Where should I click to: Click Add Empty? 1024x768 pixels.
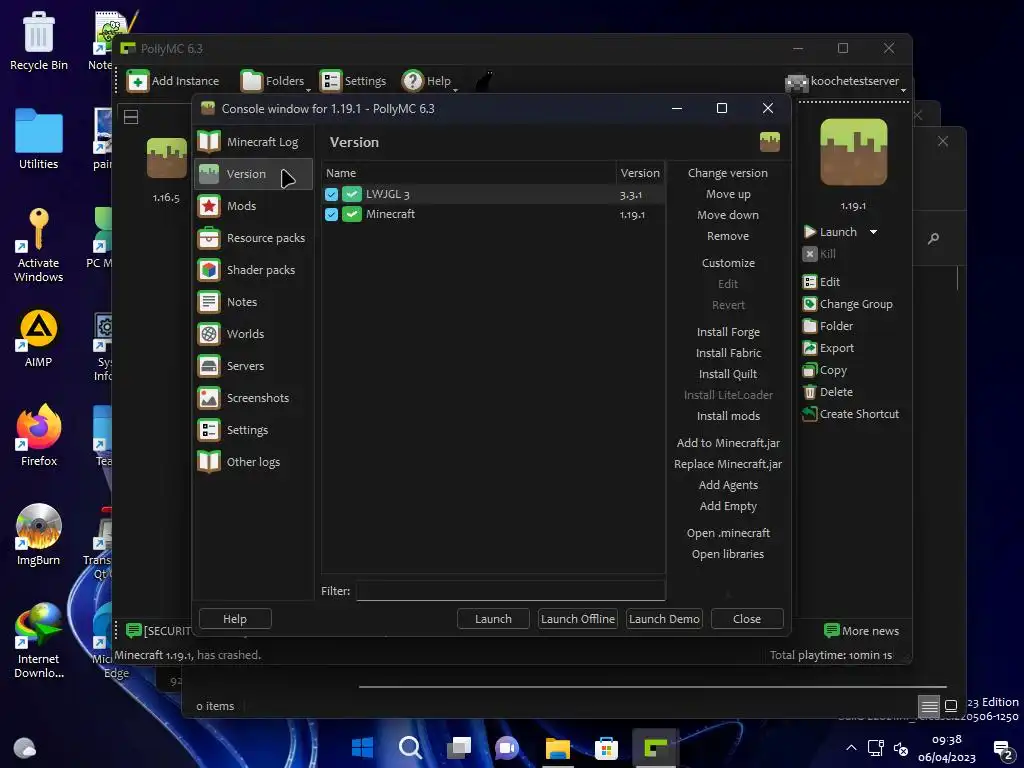728,506
